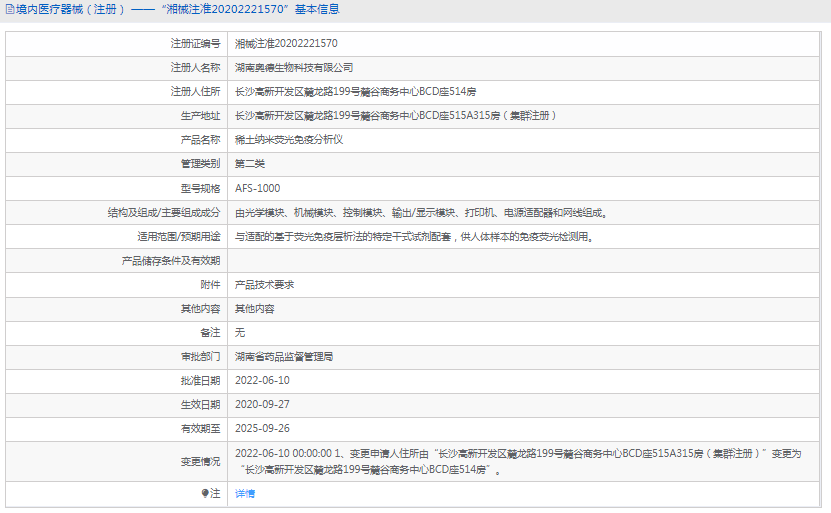Click the registrant name 湖南奥德生物科技有限公司
The height and width of the screenshot is (513, 831).
(294, 67)
